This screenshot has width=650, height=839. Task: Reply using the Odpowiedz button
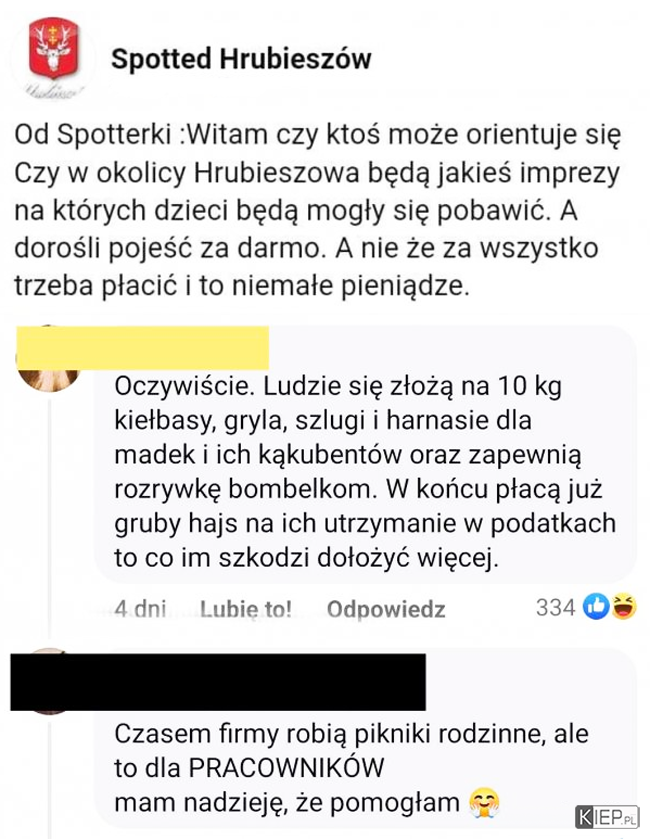[x=386, y=609]
